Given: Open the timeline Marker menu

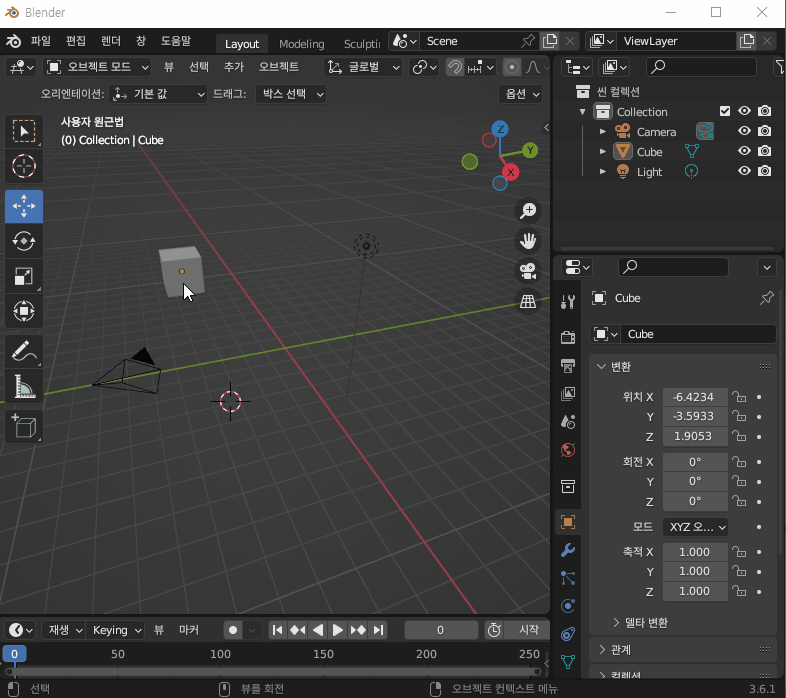Looking at the screenshot, I should click(189, 630).
